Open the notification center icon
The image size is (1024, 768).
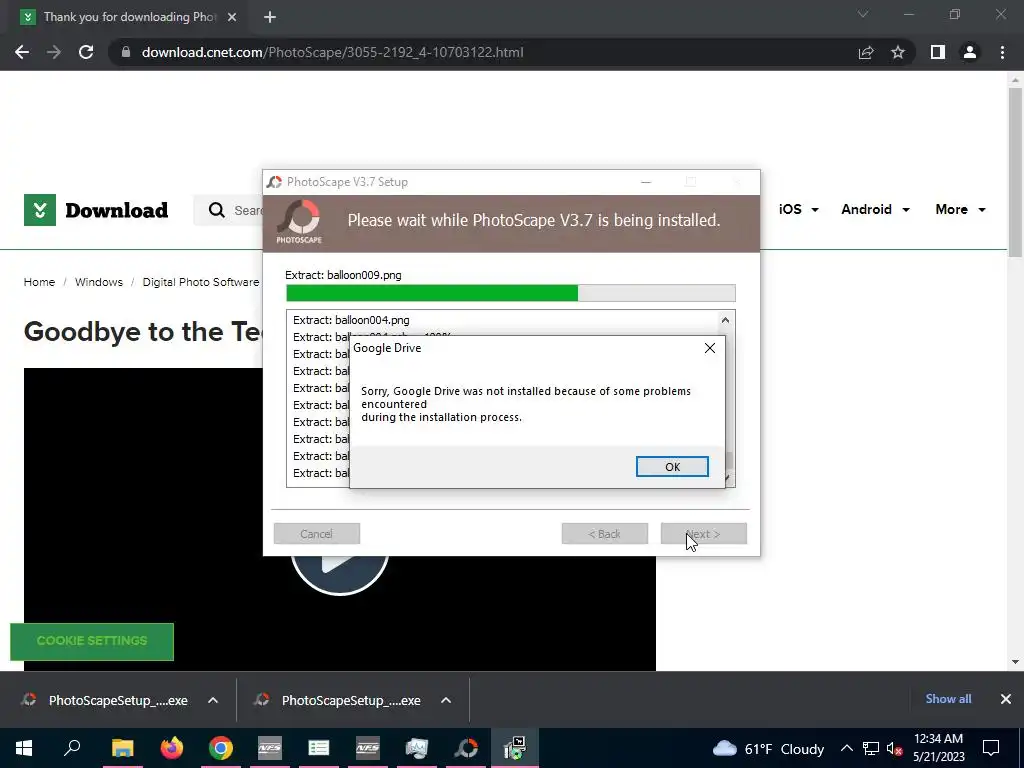pos(991,748)
